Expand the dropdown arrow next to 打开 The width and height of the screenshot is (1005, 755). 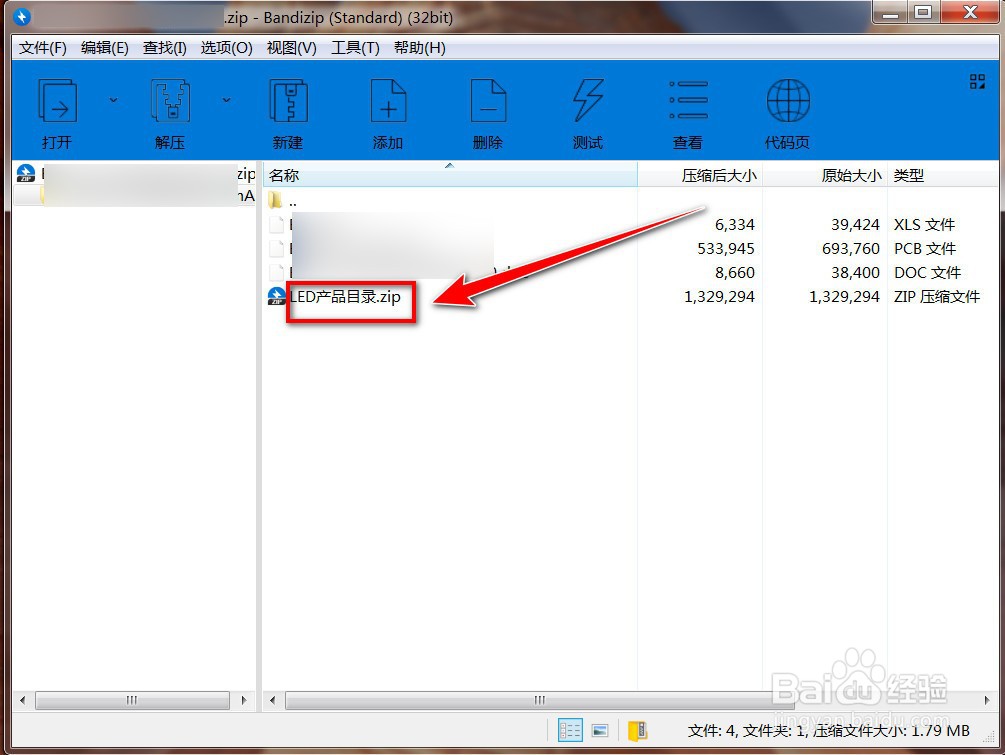coord(113,100)
